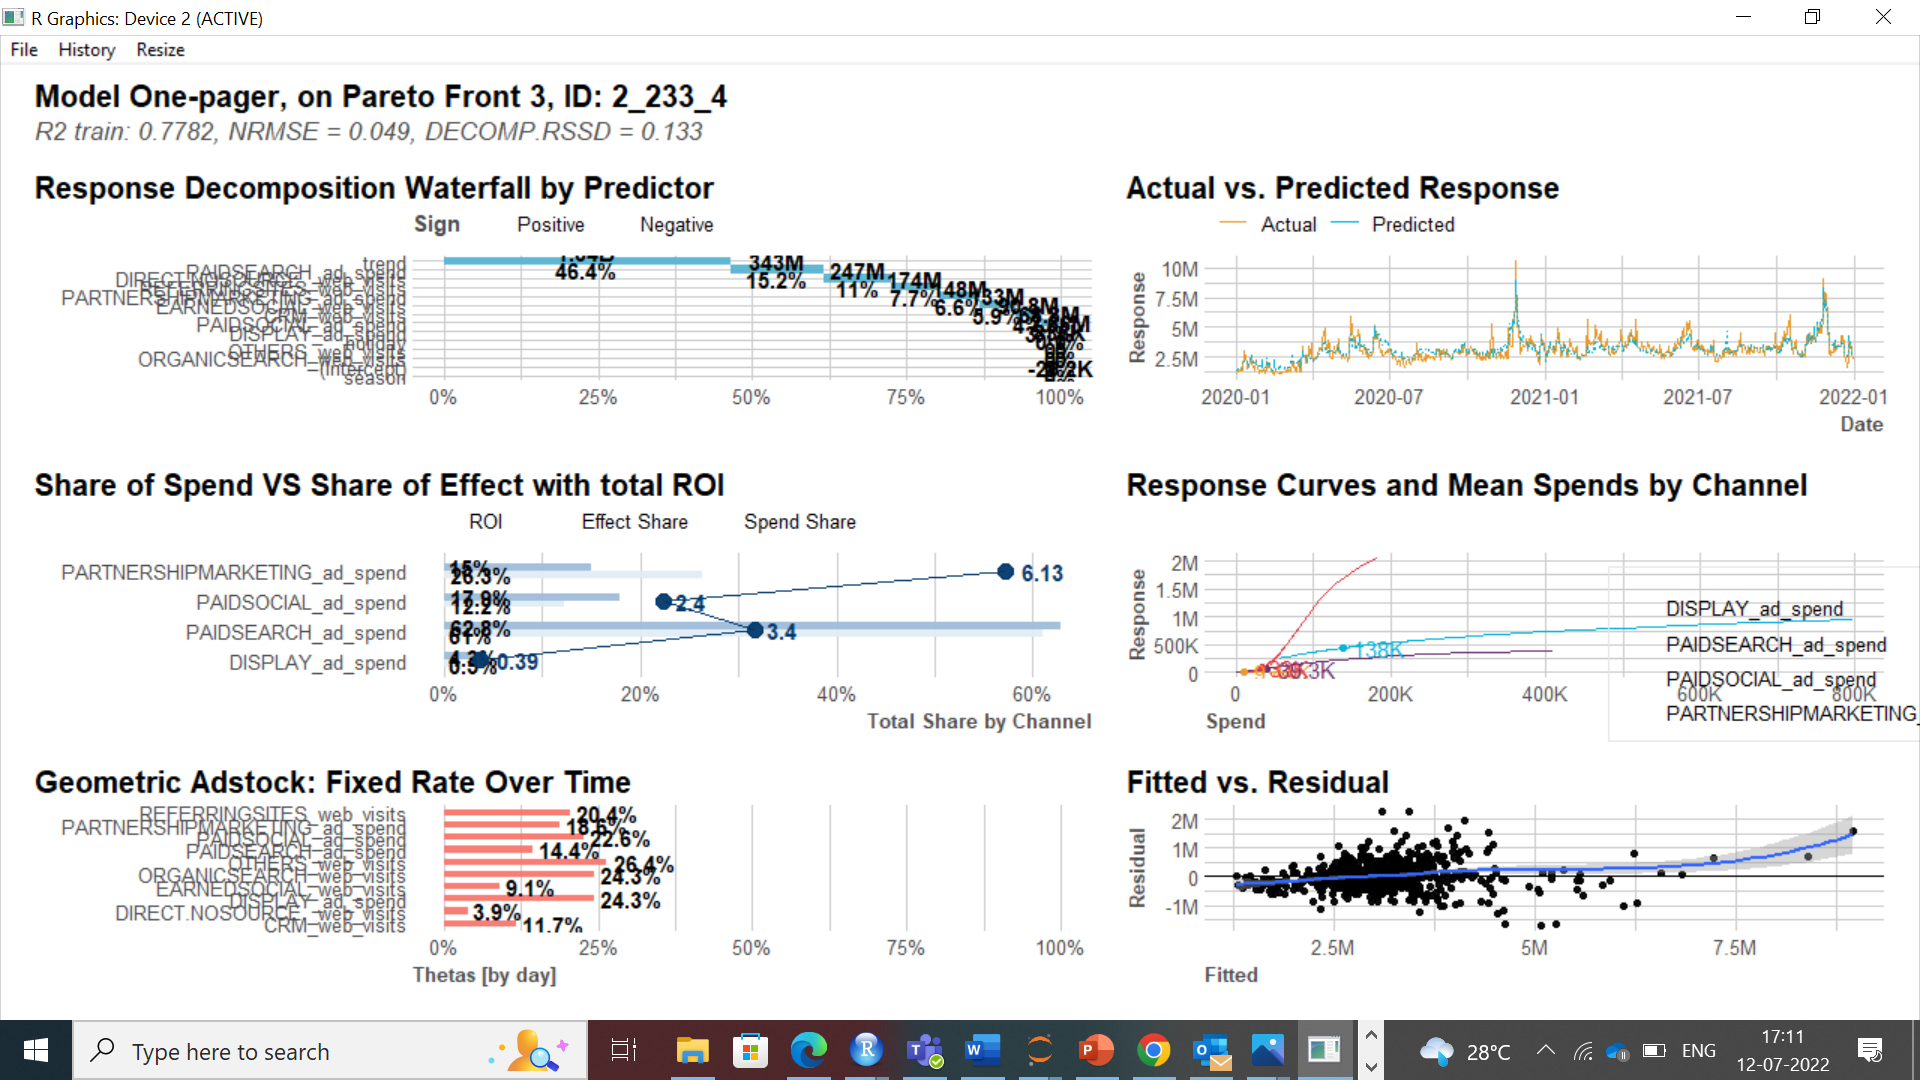Switch input language via the ENG indicator
This screenshot has height=1080, width=1920.
1698,1050
